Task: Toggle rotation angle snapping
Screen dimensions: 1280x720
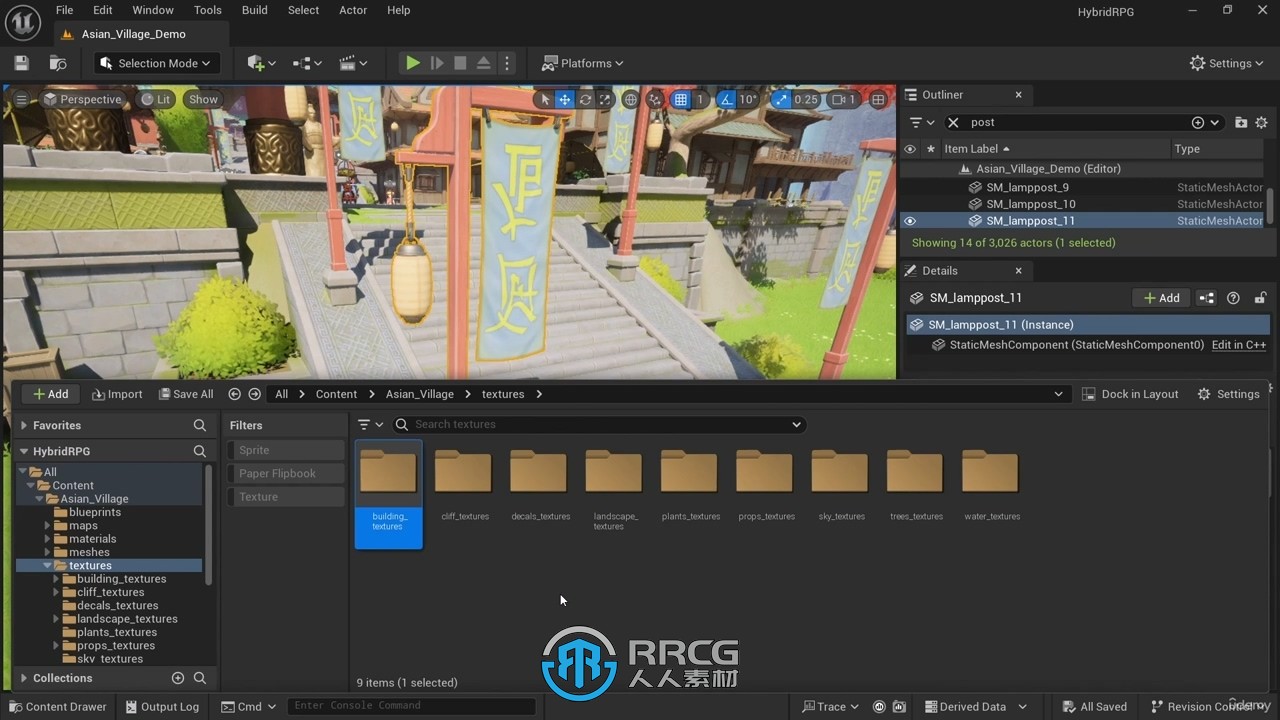Action: pos(727,99)
